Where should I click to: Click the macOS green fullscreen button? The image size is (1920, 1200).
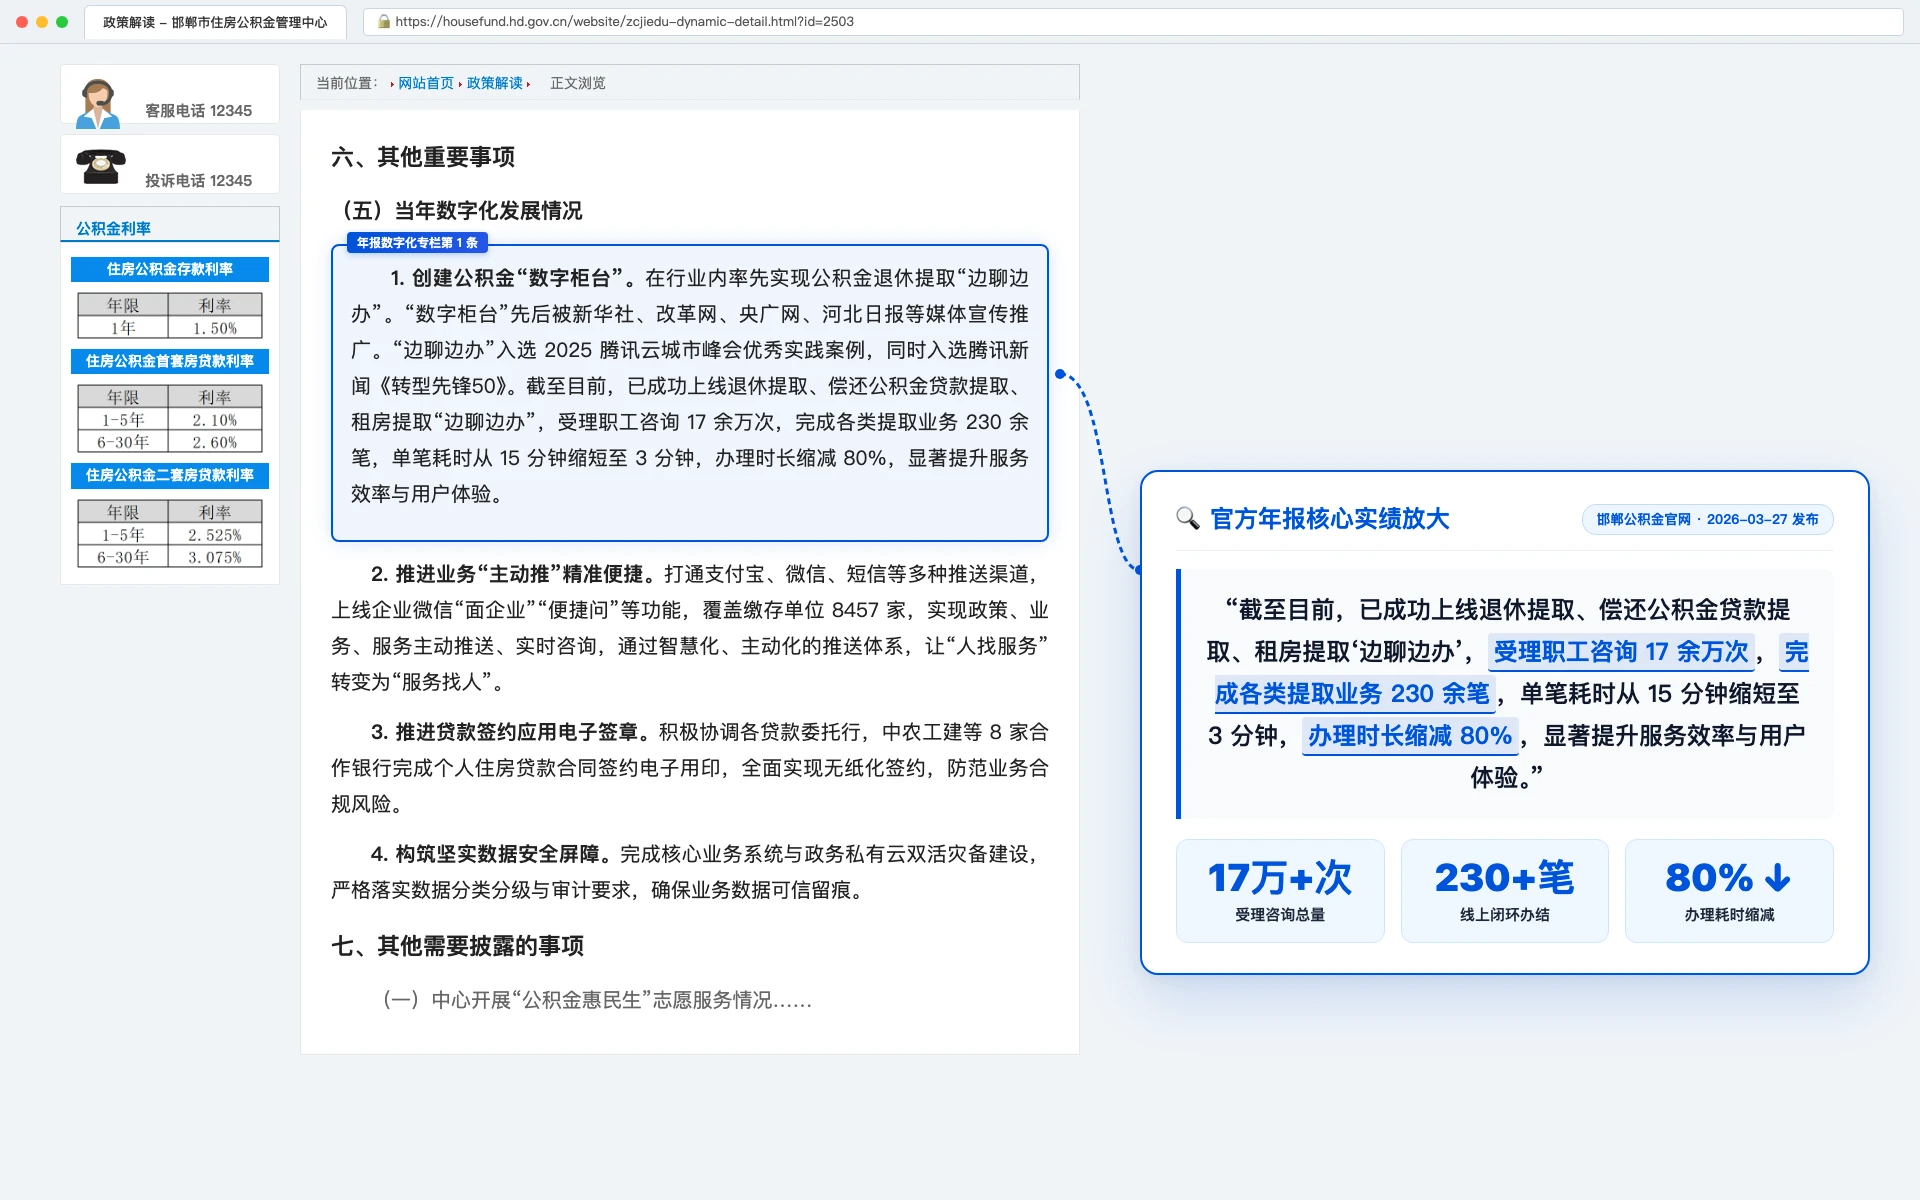coord(62,21)
